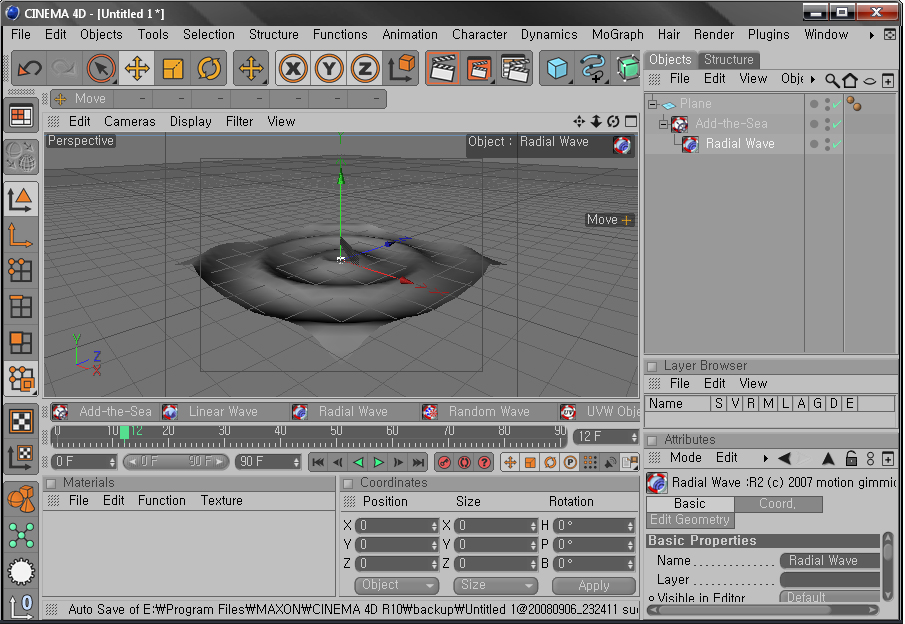The height and width of the screenshot is (624, 905).
Task: Open the Object coordinate mode dropdown
Action: pos(397,585)
